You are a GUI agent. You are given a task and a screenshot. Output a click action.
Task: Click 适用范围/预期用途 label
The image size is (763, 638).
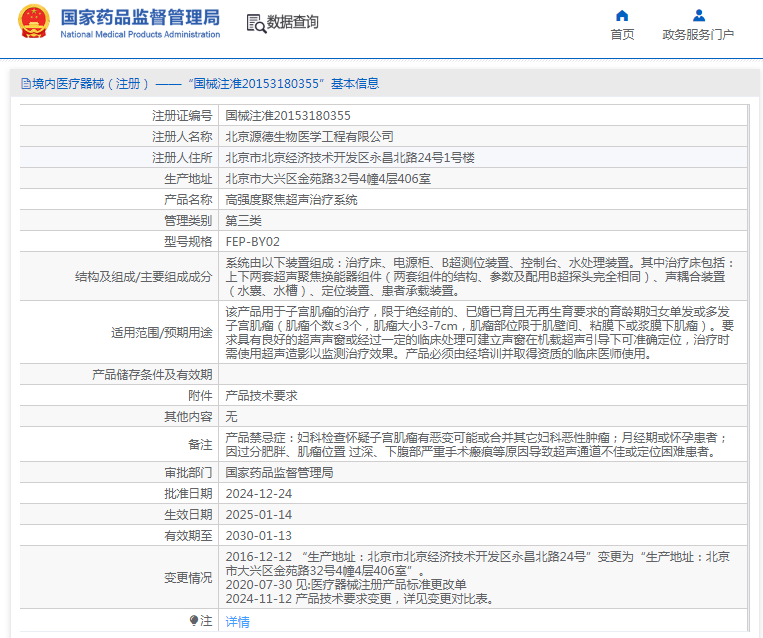coord(162,332)
